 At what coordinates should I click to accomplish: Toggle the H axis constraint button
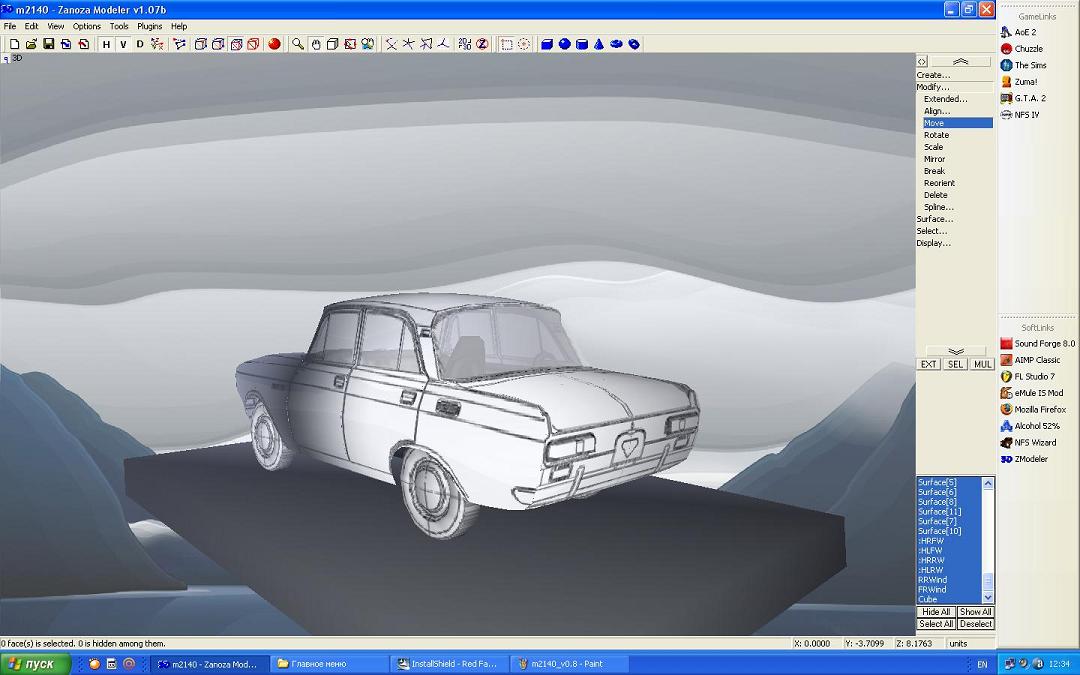click(107, 44)
